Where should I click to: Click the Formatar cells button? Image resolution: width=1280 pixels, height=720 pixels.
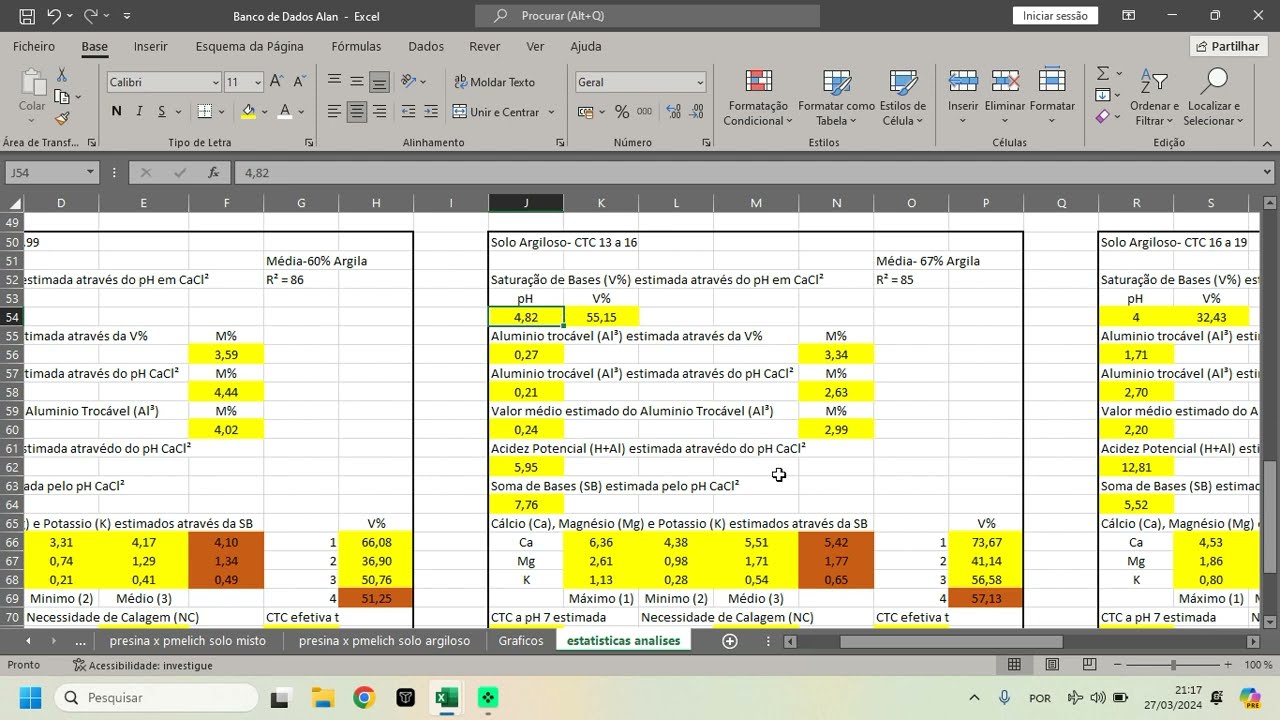pyautogui.click(x=1052, y=98)
